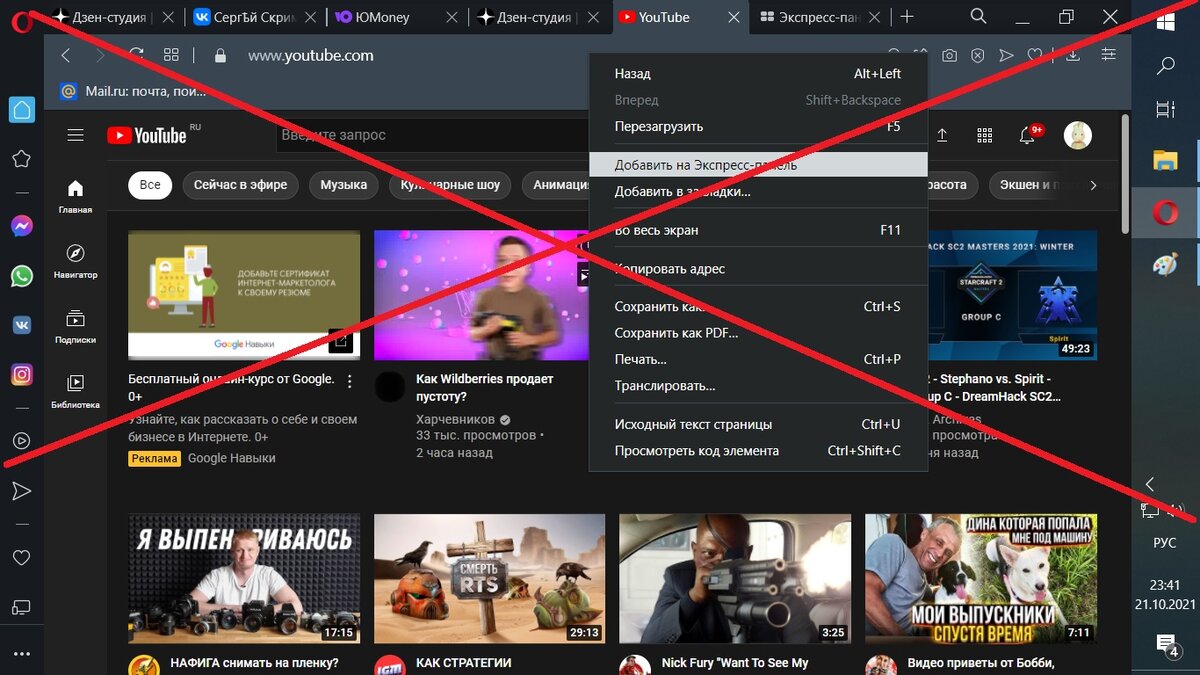This screenshot has height=675, width=1200.
Task: Open a new tab with plus button
Action: coord(907,17)
